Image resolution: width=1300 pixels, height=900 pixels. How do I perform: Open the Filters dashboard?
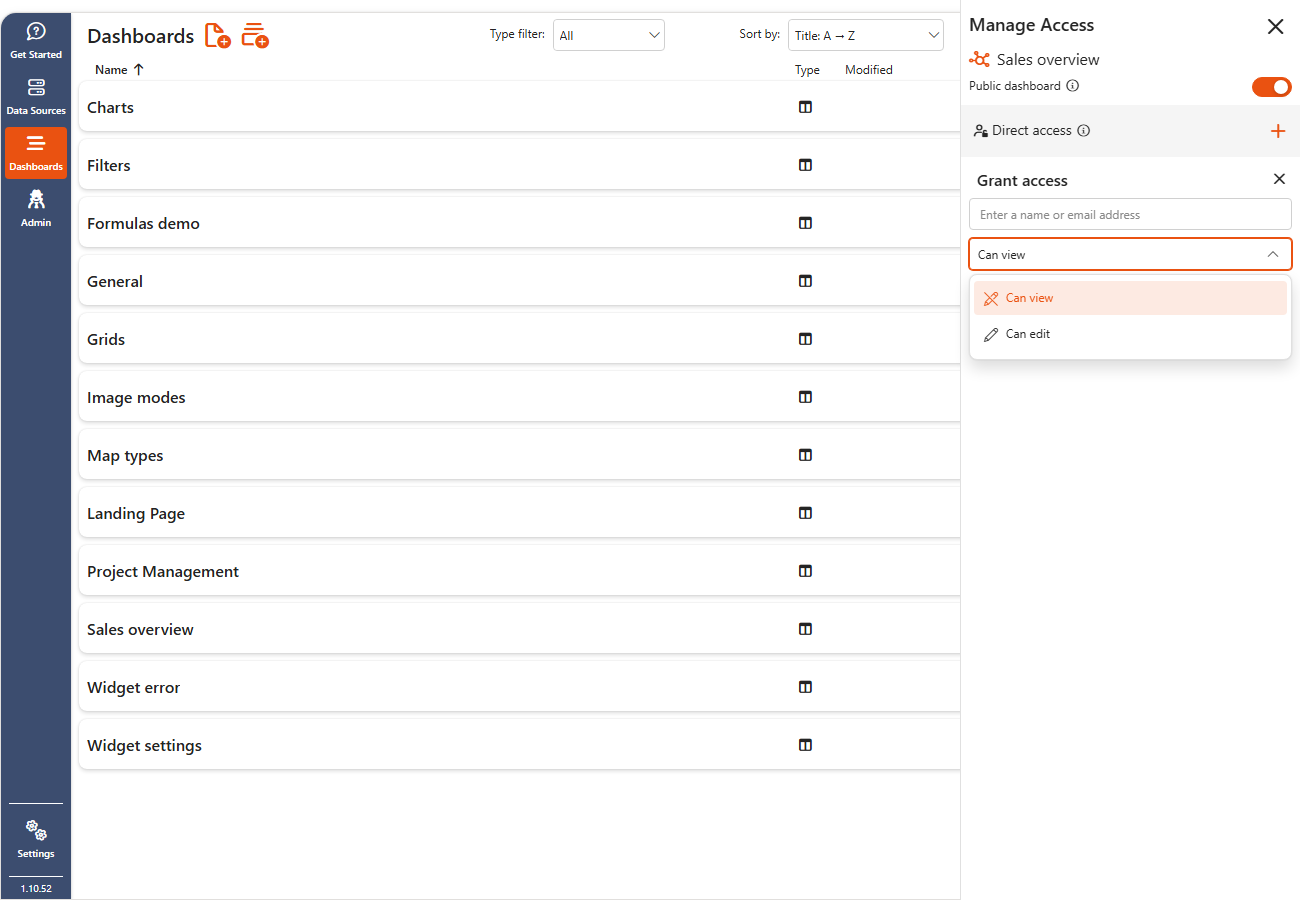(109, 165)
